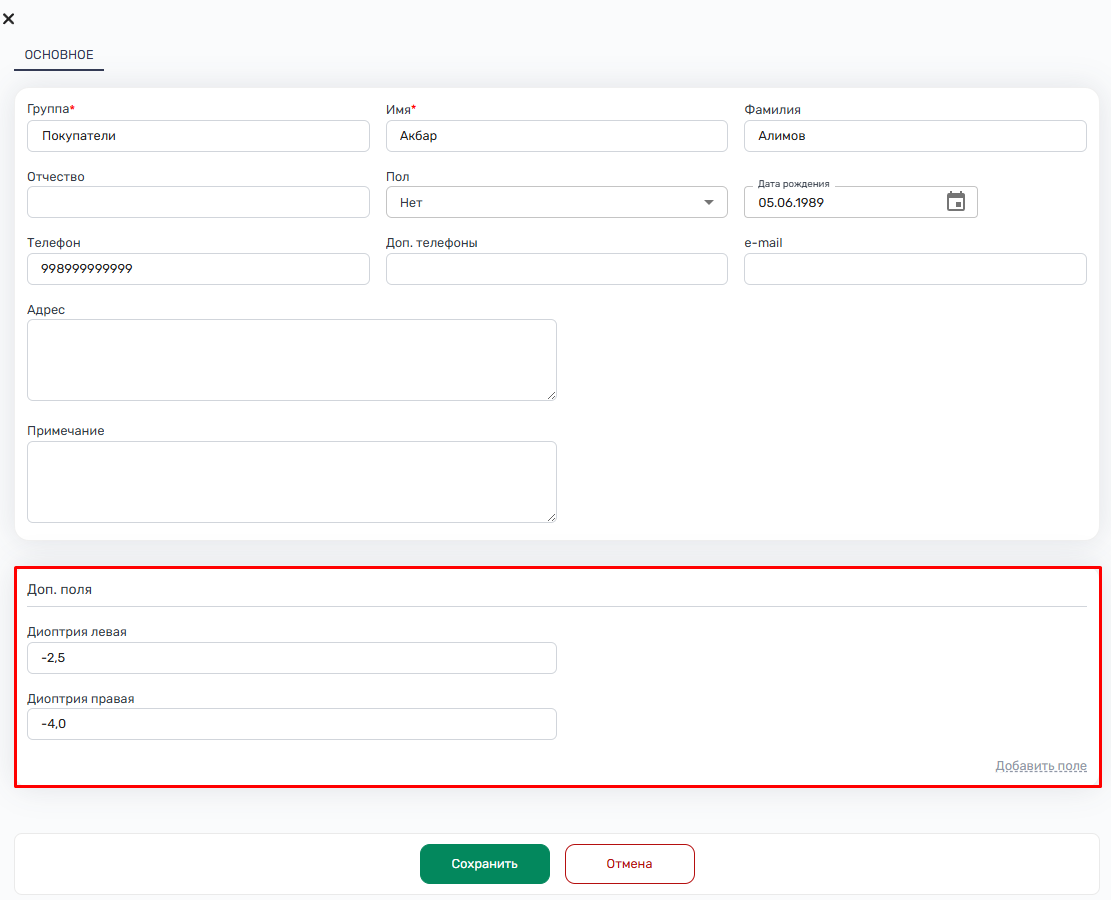The height and width of the screenshot is (900, 1111).
Task: Click the Фамилия field with Алимов
Action: (x=914, y=136)
